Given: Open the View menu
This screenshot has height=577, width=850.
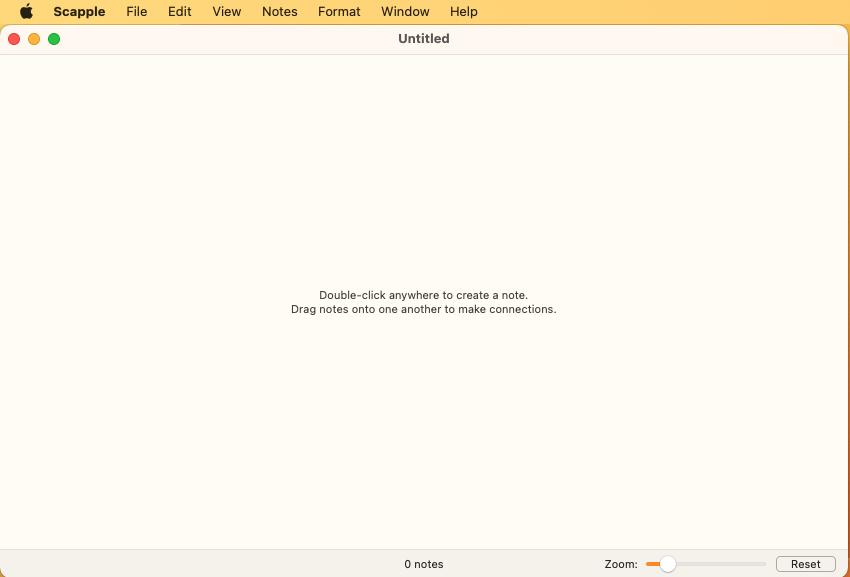Looking at the screenshot, I should click(x=227, y=11).
